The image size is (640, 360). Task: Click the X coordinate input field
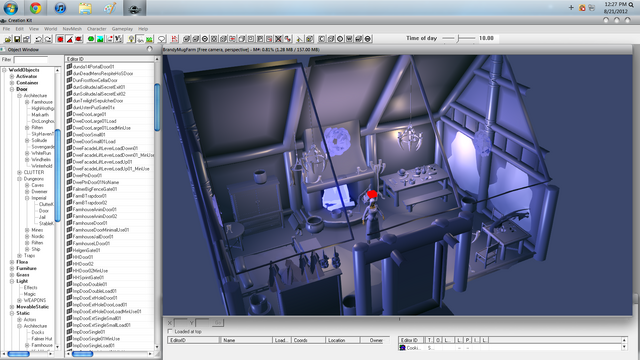[x=181, y=323]
